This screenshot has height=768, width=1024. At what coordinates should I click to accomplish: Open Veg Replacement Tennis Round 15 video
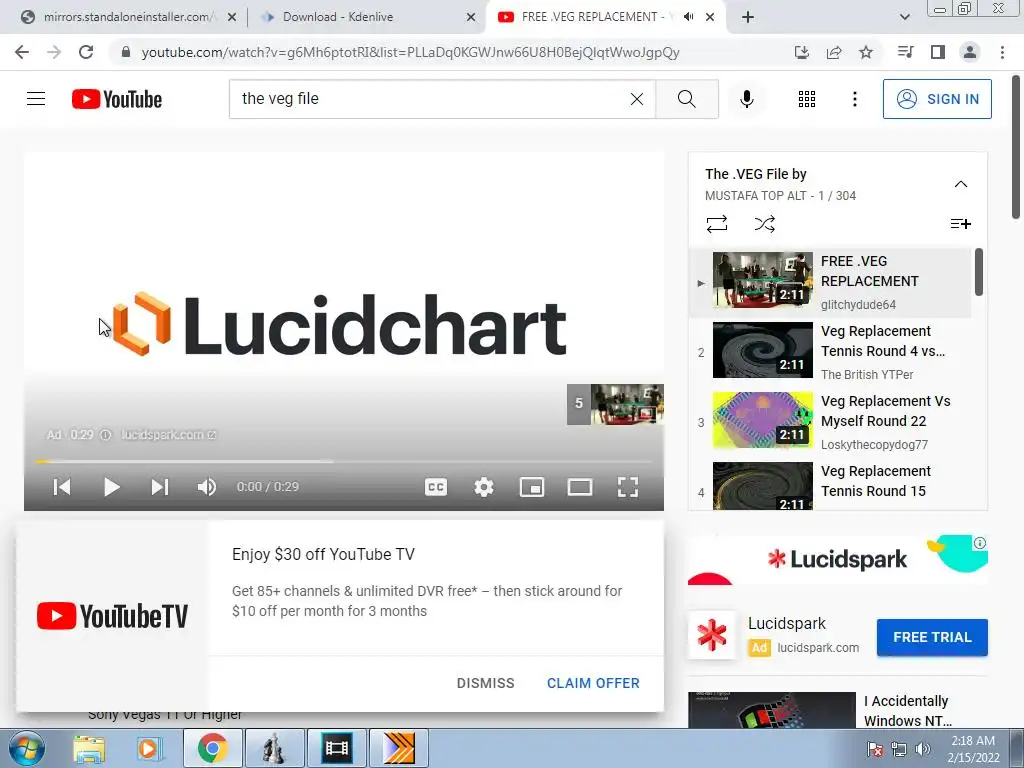point(829,485)
